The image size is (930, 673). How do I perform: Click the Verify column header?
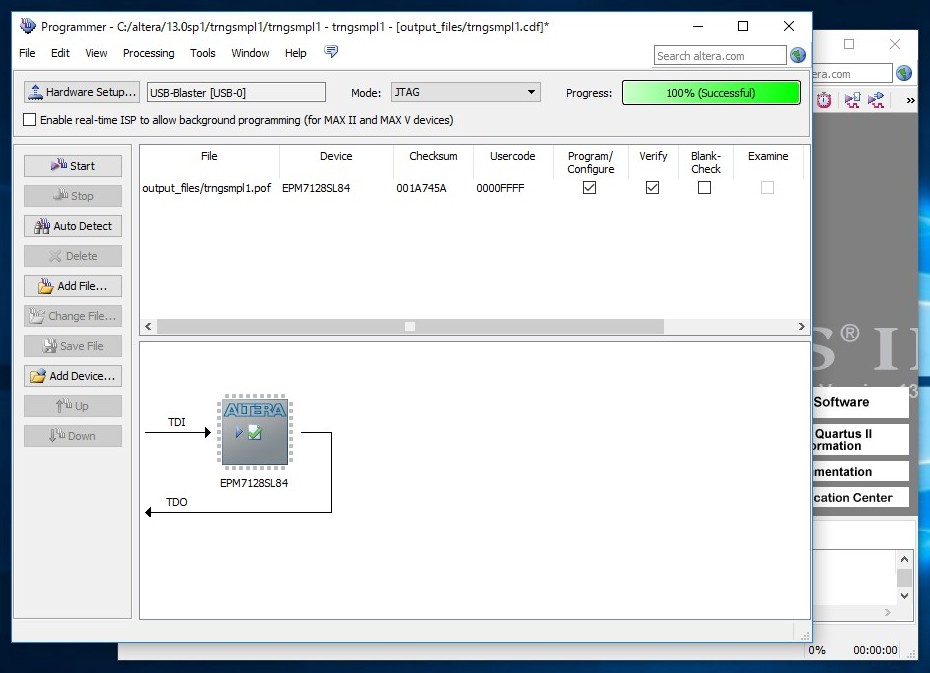(653, 156)
